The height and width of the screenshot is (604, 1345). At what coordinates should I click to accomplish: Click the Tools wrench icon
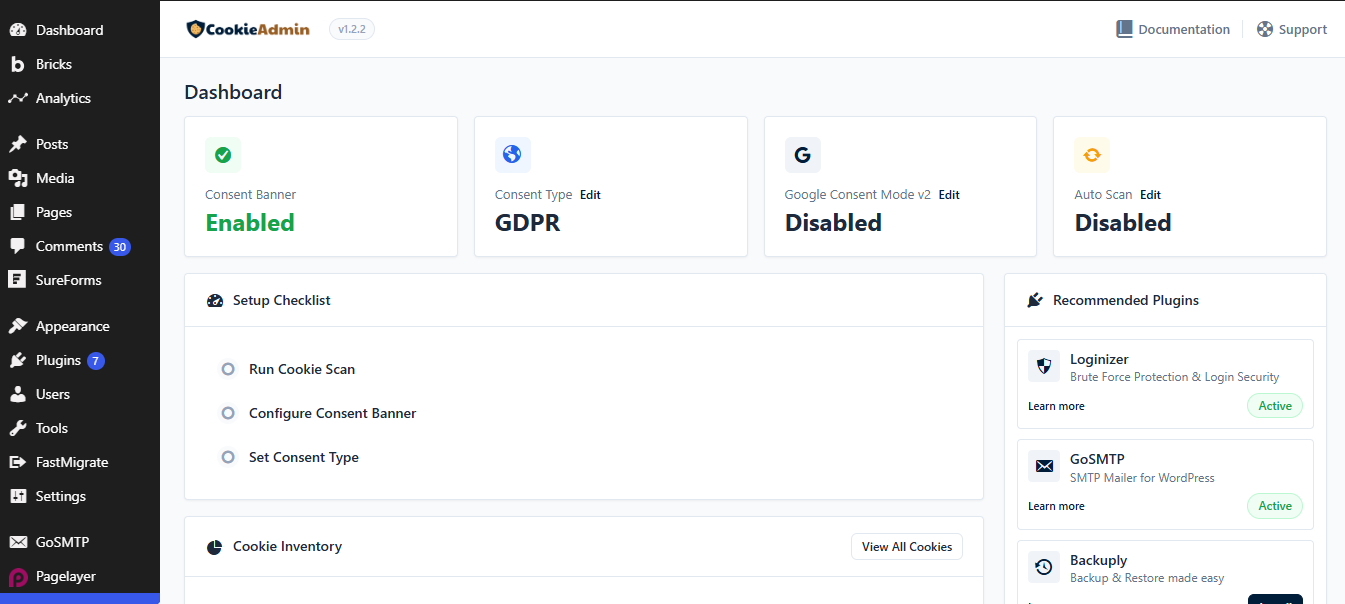pos(18,428)
